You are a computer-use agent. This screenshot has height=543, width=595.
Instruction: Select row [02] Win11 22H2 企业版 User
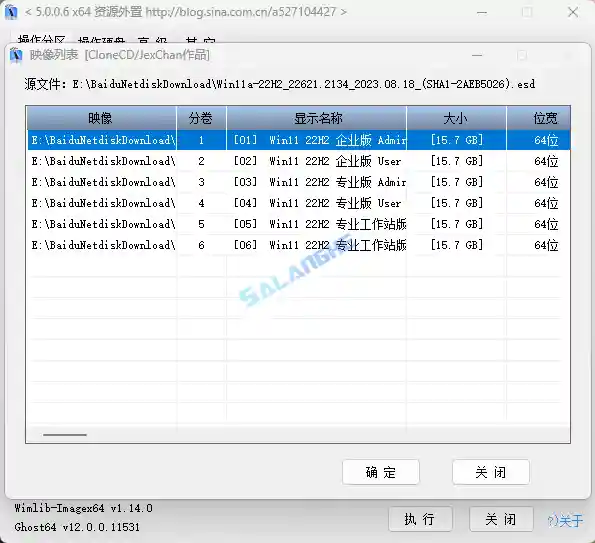pos(299,161)
